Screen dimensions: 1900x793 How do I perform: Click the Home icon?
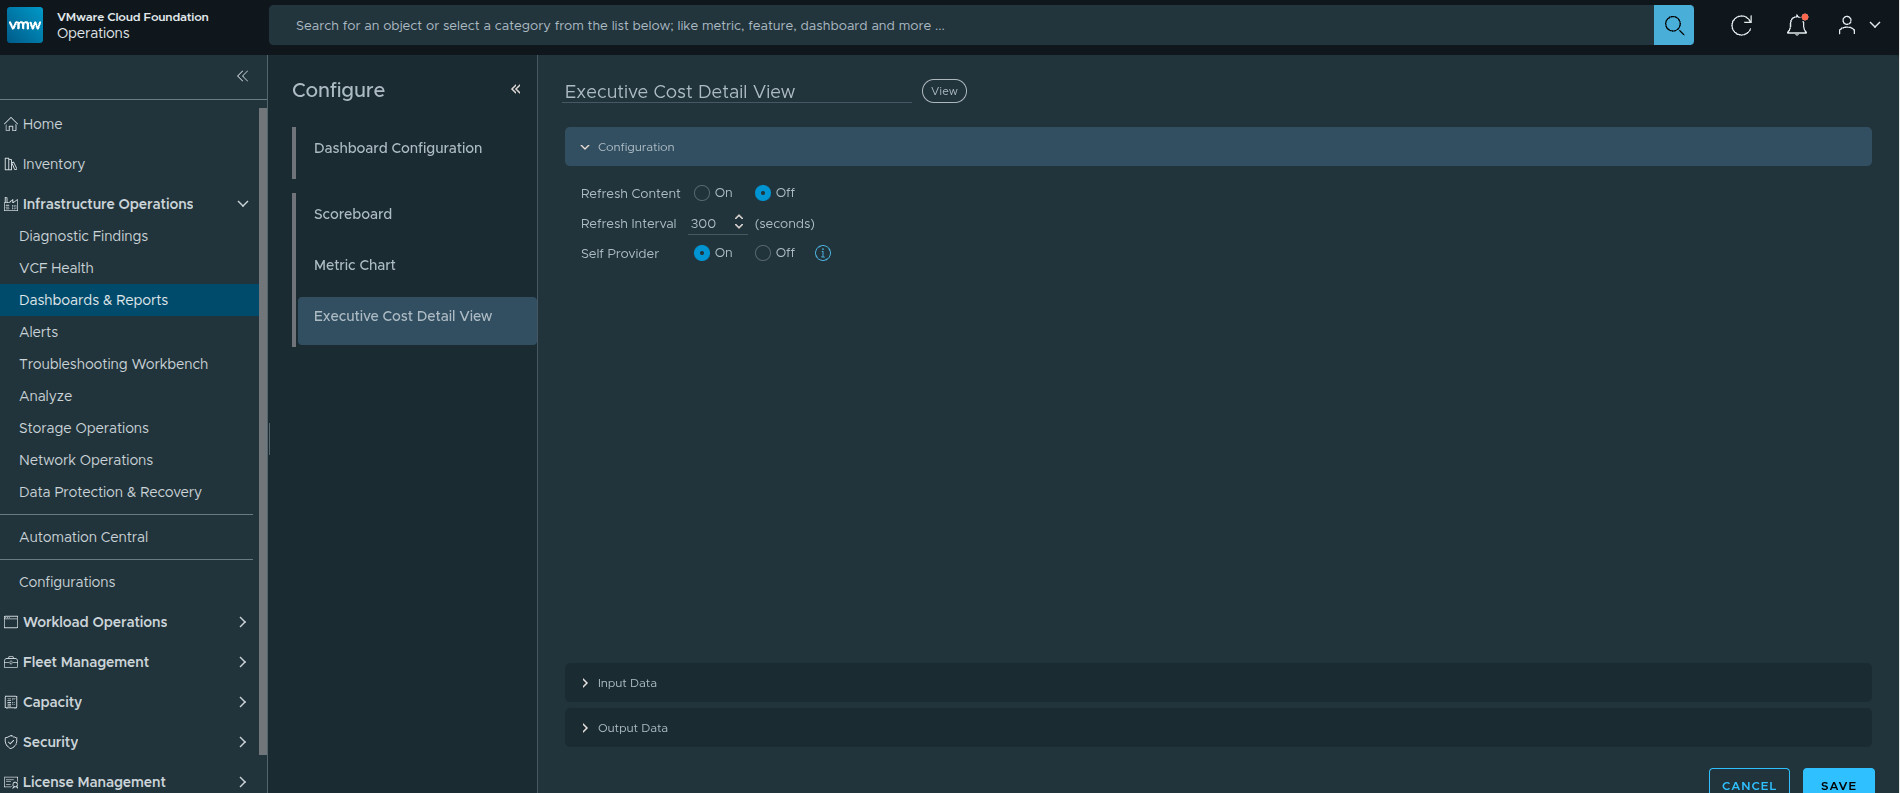point(11,124)
